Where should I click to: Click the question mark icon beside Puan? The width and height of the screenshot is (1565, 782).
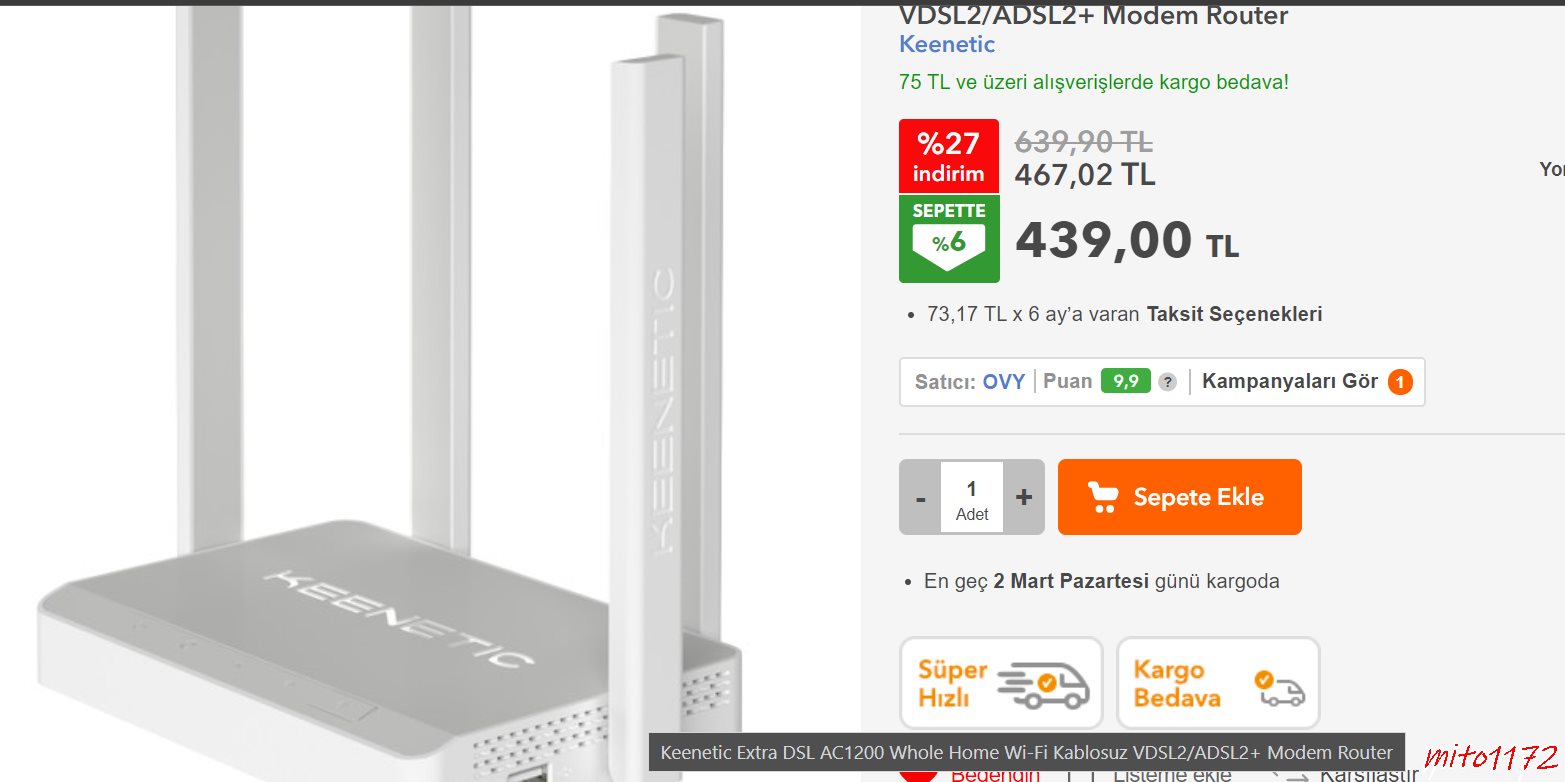1167,382
